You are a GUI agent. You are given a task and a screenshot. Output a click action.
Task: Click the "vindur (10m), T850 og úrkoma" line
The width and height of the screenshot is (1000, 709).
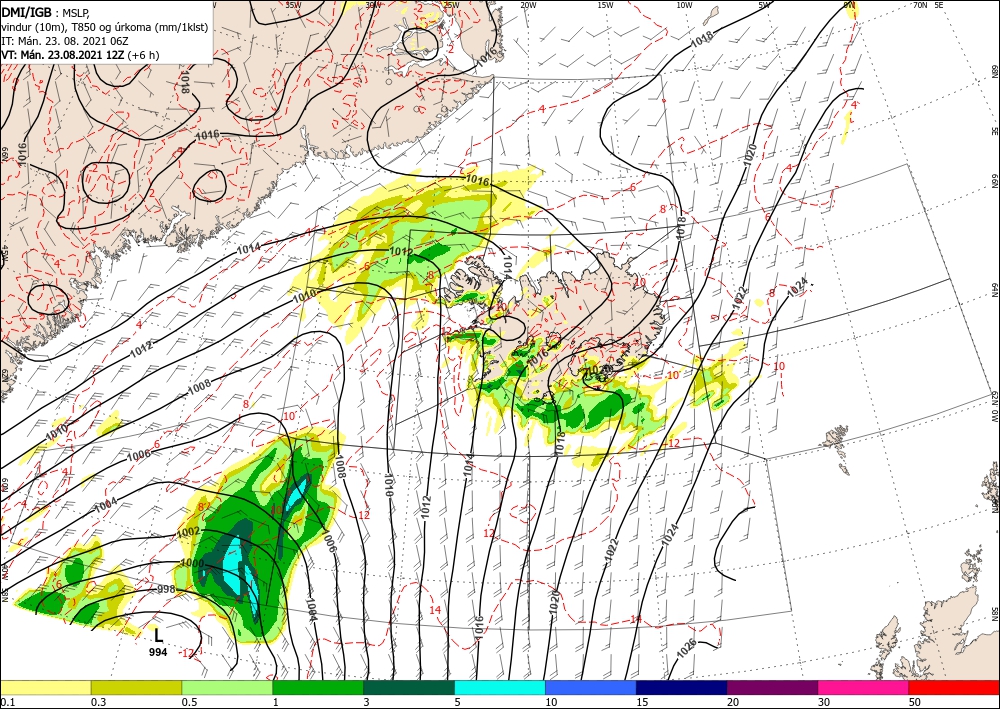click(x=105, y=27)
